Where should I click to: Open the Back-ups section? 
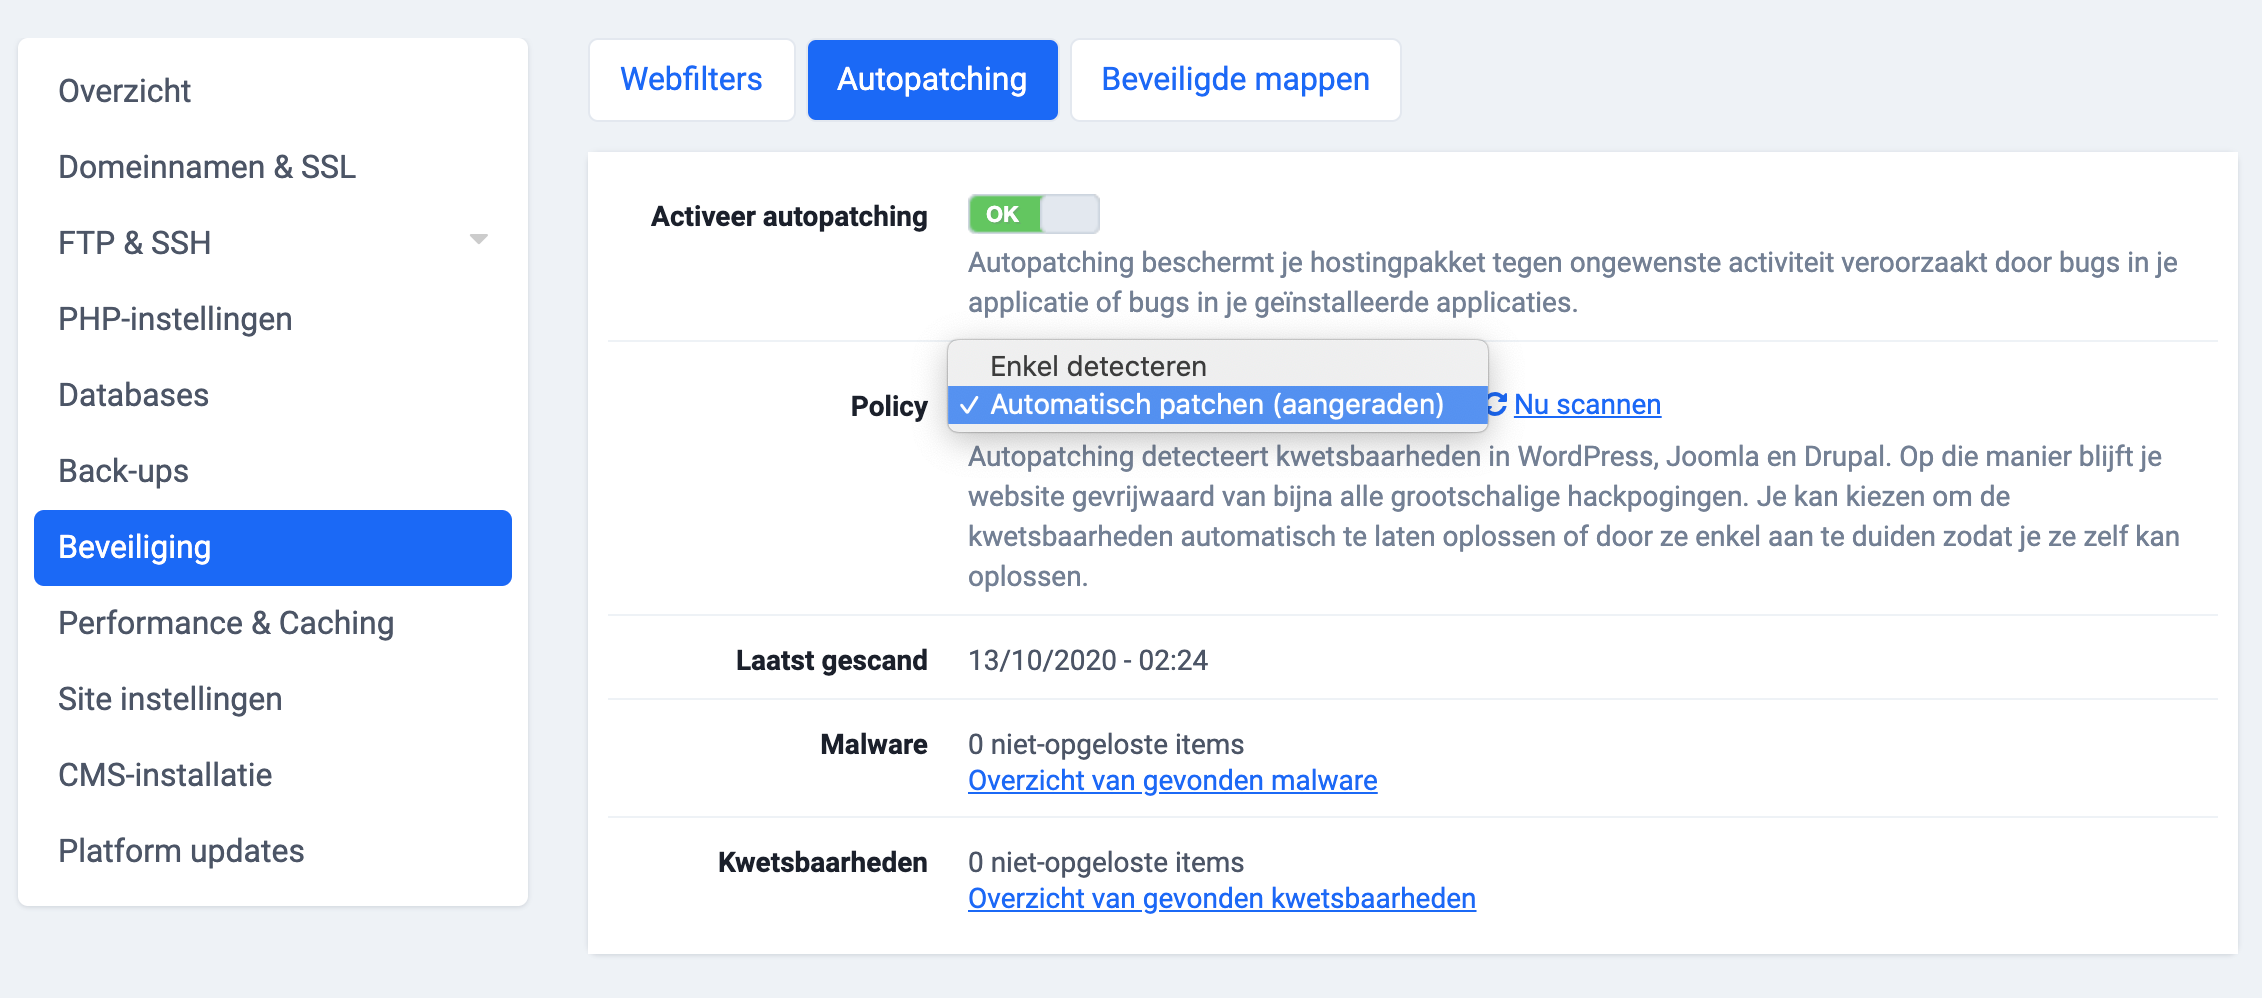(x=122, y=470)
